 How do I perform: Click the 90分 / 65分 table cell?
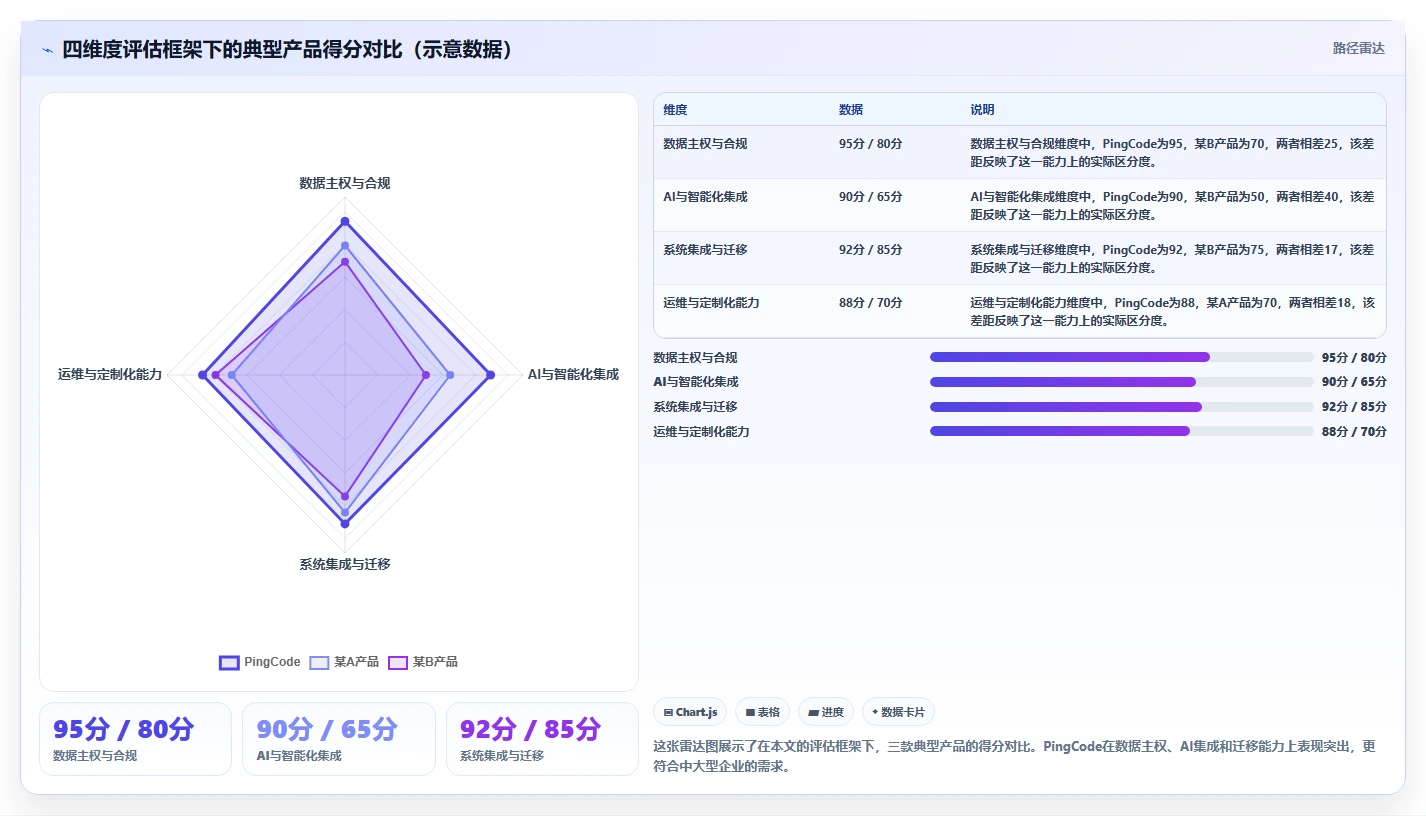click(871, 197)
